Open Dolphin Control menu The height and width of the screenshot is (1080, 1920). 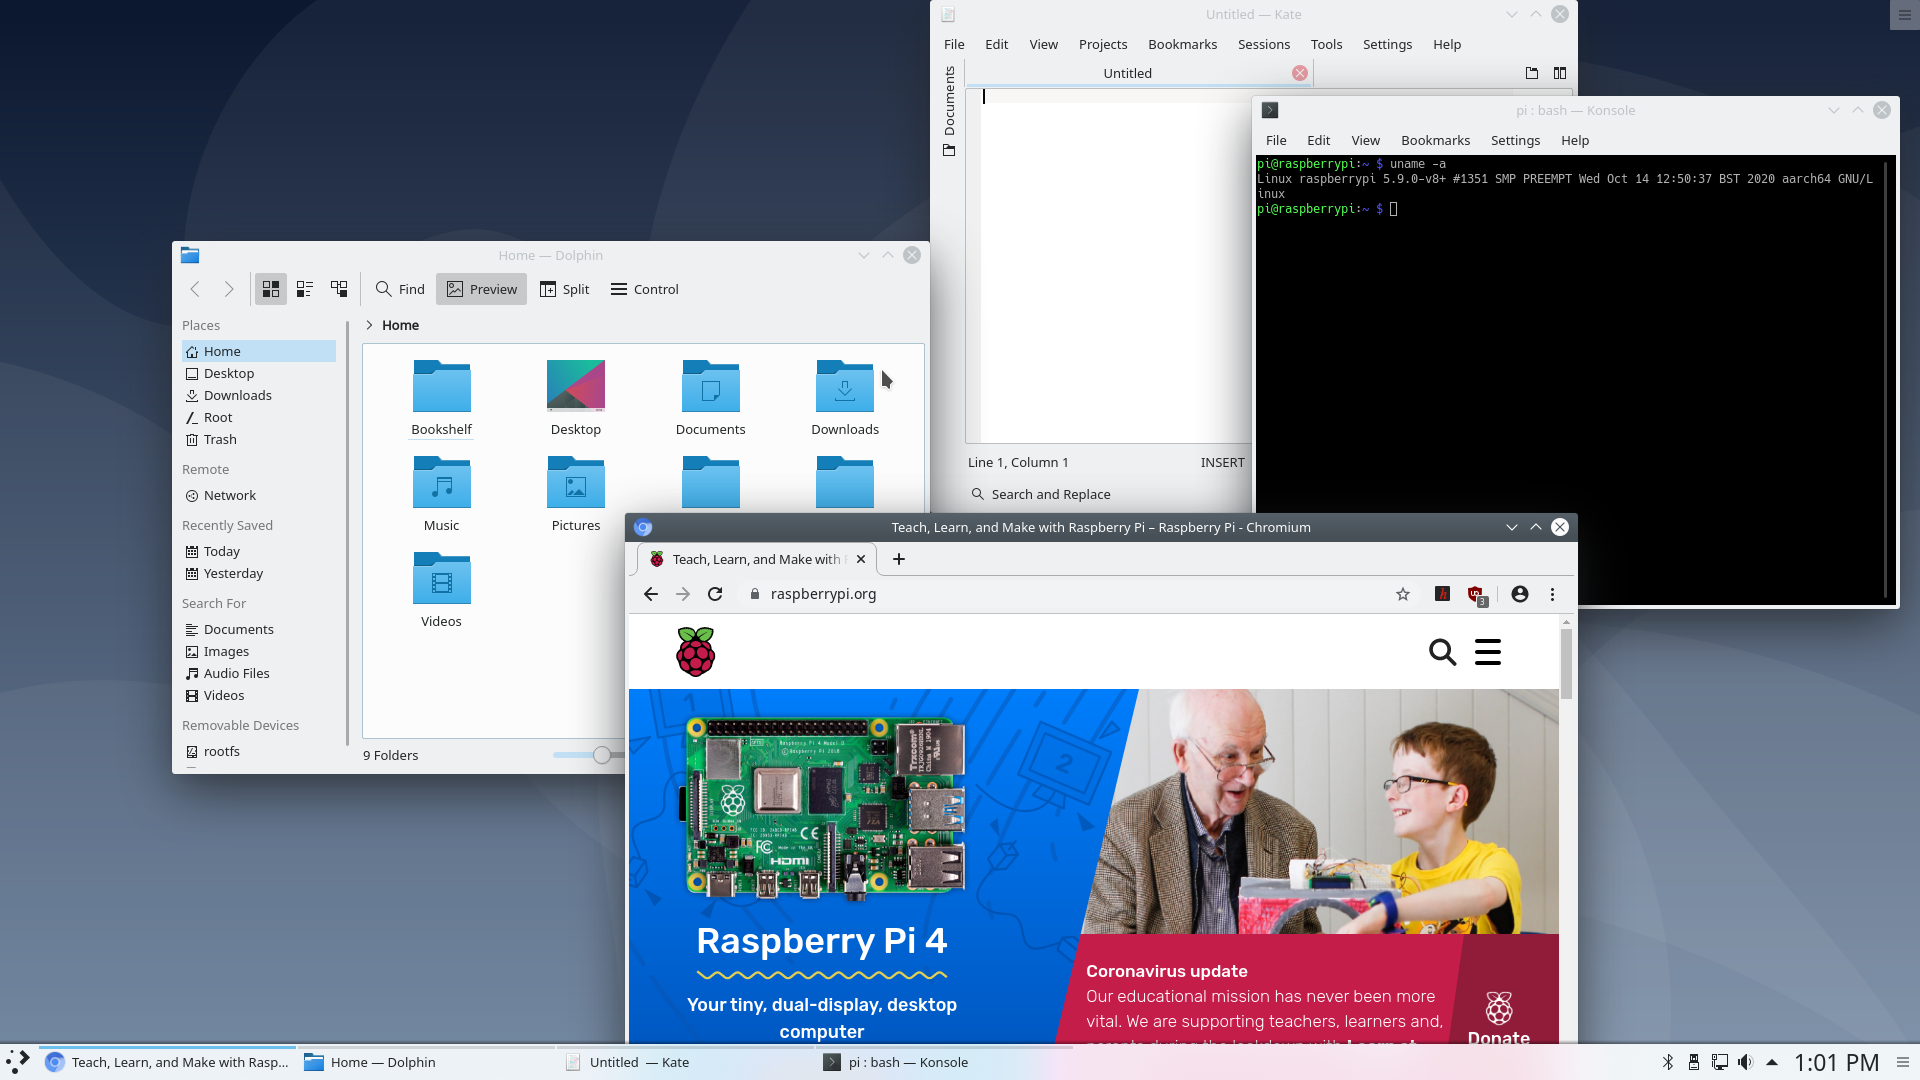[645, 289]
